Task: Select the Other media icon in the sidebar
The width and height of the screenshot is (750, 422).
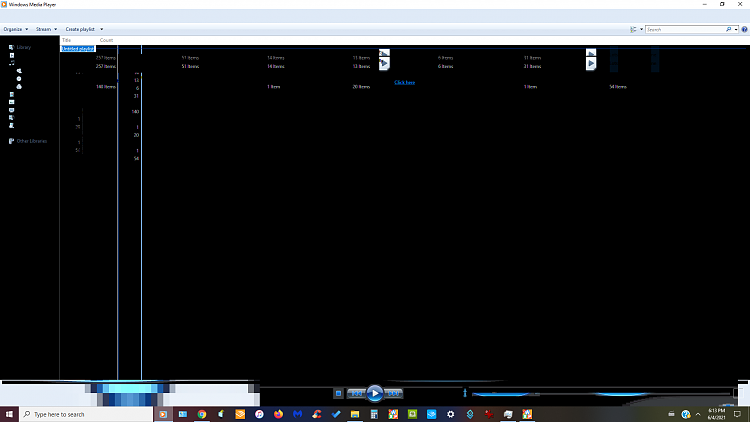Action: (x=12, y=118)
